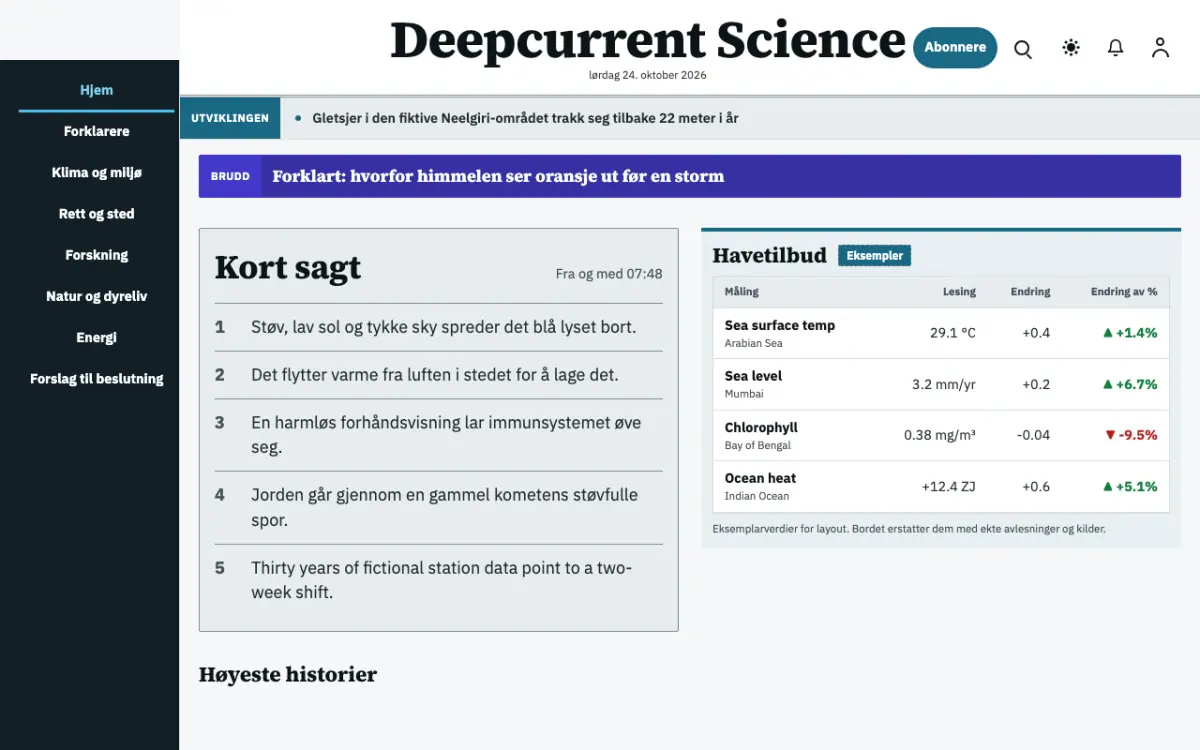Open user account profile icon
1200x750 pixels.
pyautogui.click(x=1160, y=47)
